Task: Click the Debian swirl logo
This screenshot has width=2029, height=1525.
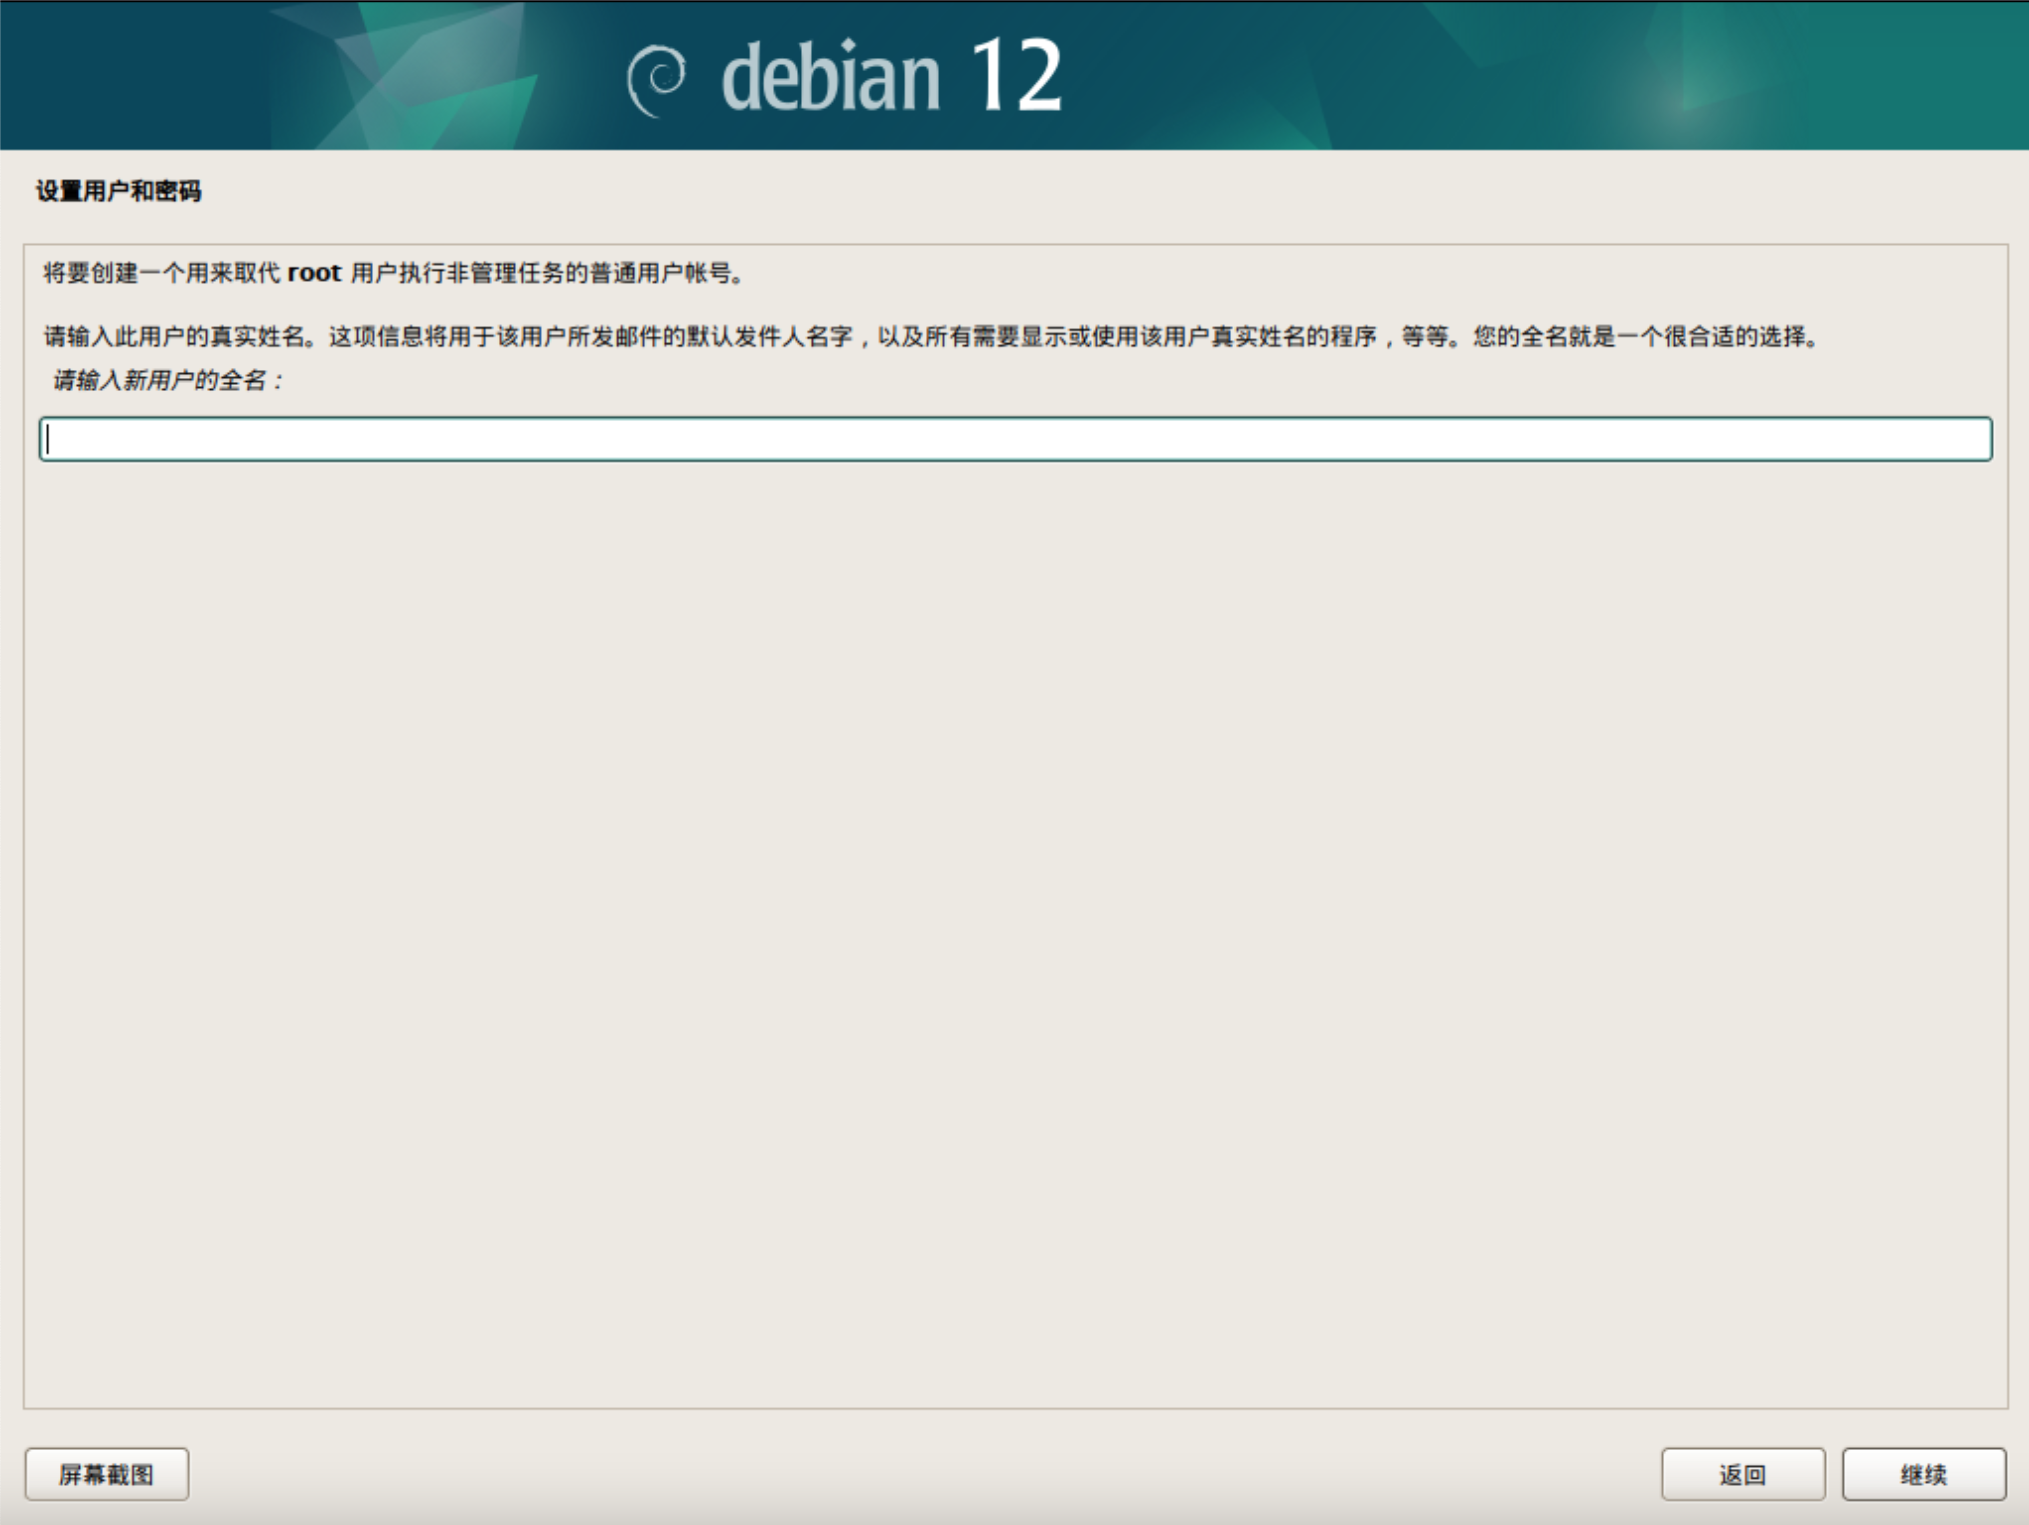Action: pos(656,79)
